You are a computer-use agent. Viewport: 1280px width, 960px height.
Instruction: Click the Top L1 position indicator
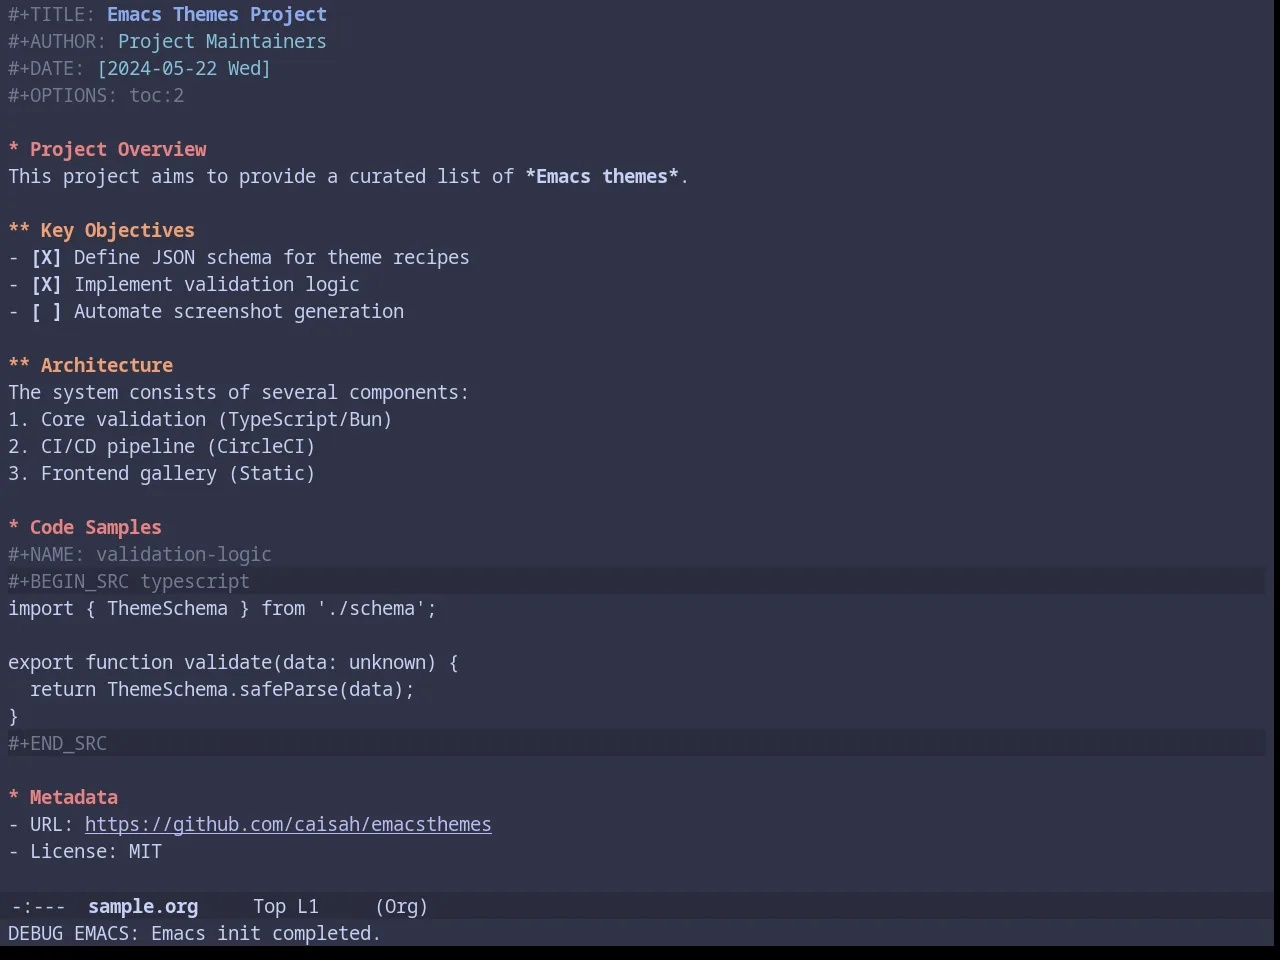click(x=286, y=907)
